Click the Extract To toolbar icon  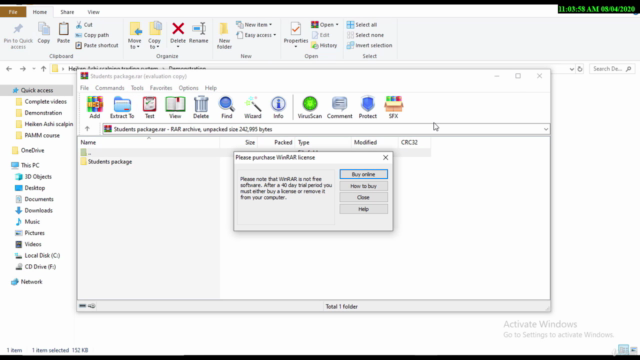(122, 107)
